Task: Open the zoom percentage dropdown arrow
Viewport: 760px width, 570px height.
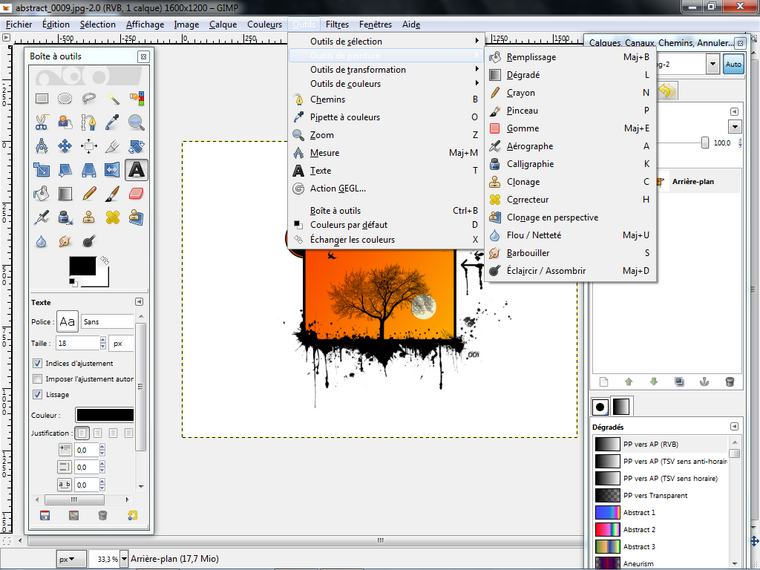Action: 125,559
